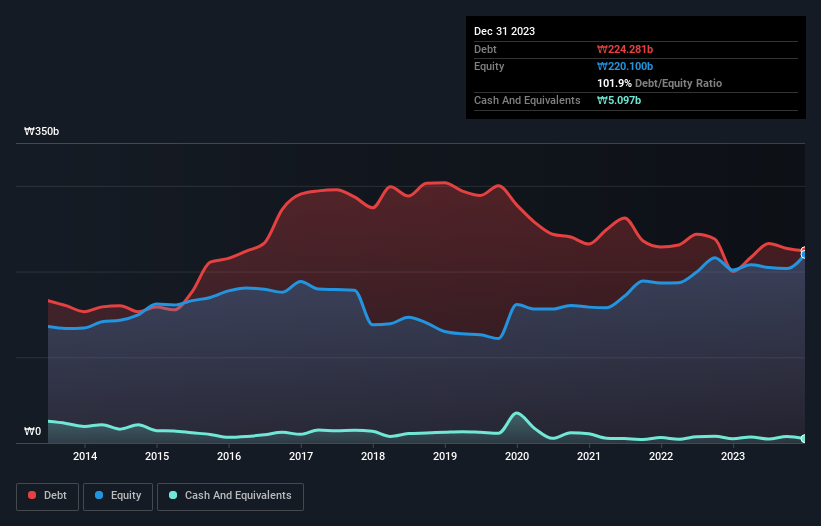Screen dimensions: 821x526
Task: Click the Equity label in tooltip
Action: click(489, 66)
